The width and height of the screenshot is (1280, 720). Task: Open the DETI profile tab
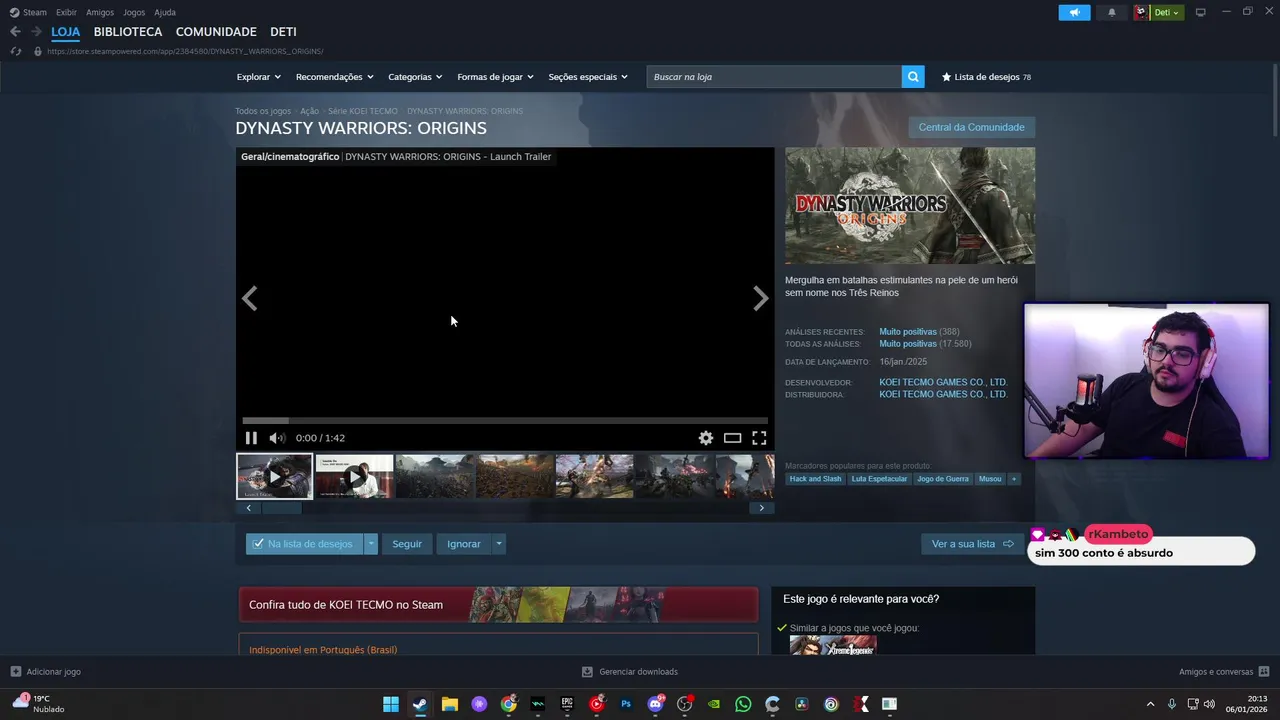pos(283,32)
